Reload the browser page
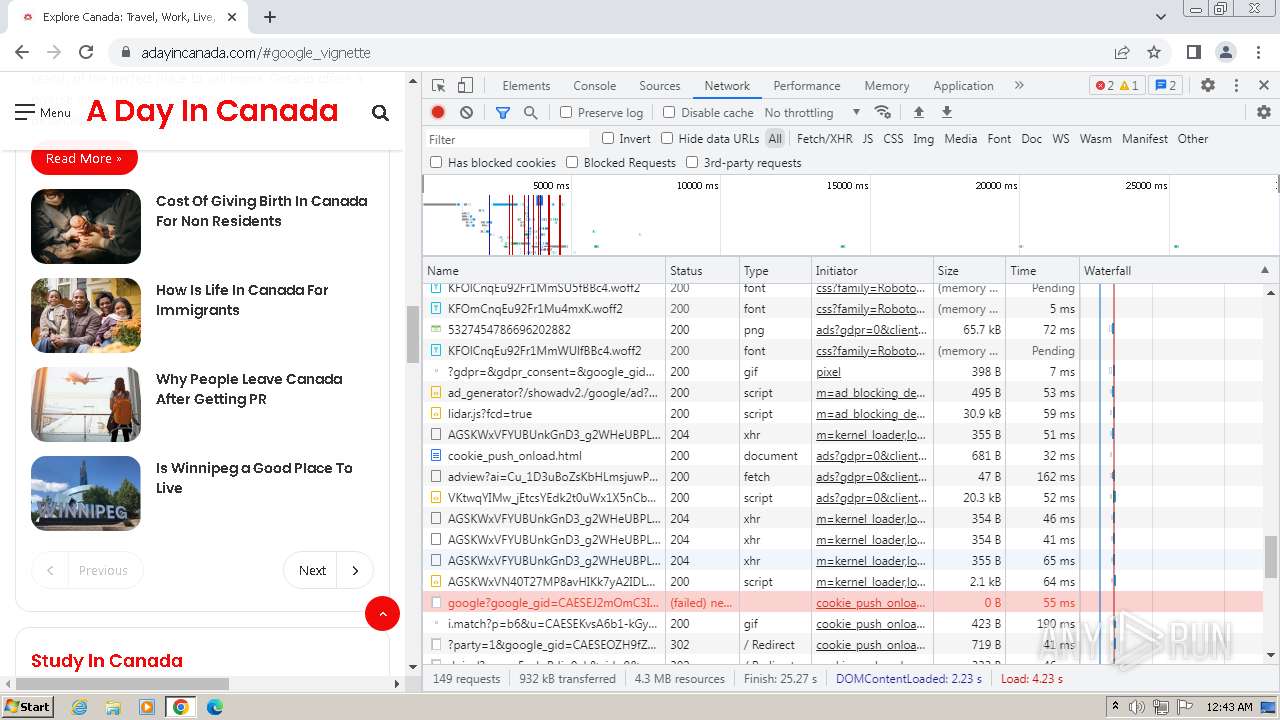 click(86, 52)
